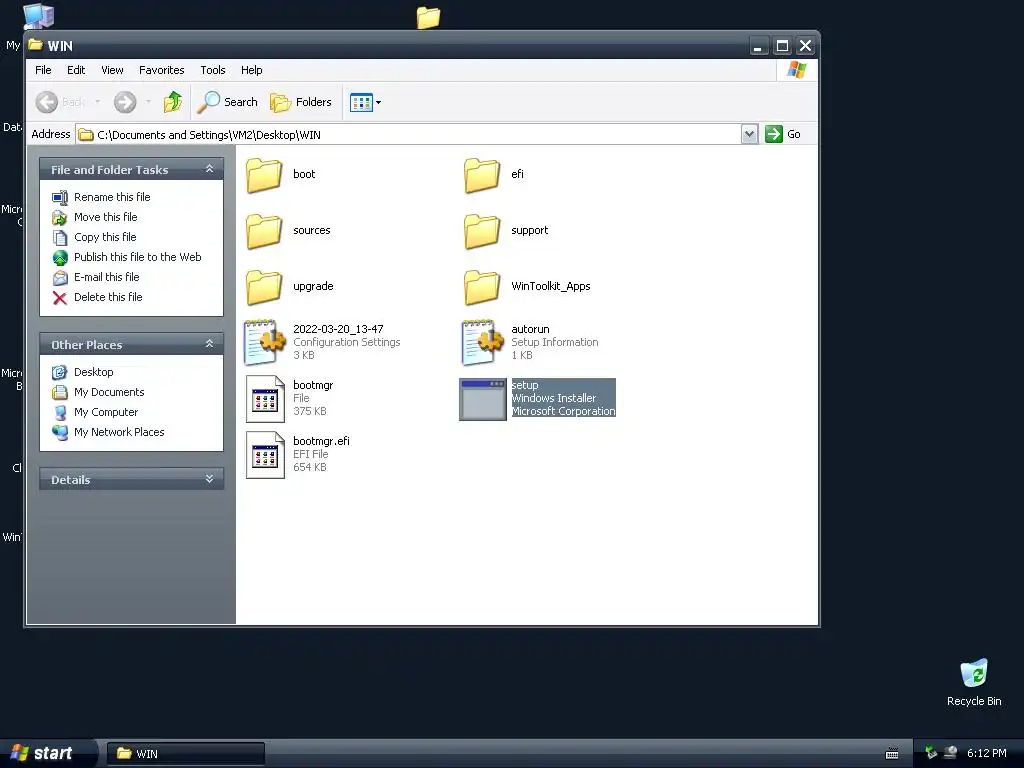Screen dimensions: 1024x768
Task: Click the autorun file name text
Action: click(x=530, y=330)
